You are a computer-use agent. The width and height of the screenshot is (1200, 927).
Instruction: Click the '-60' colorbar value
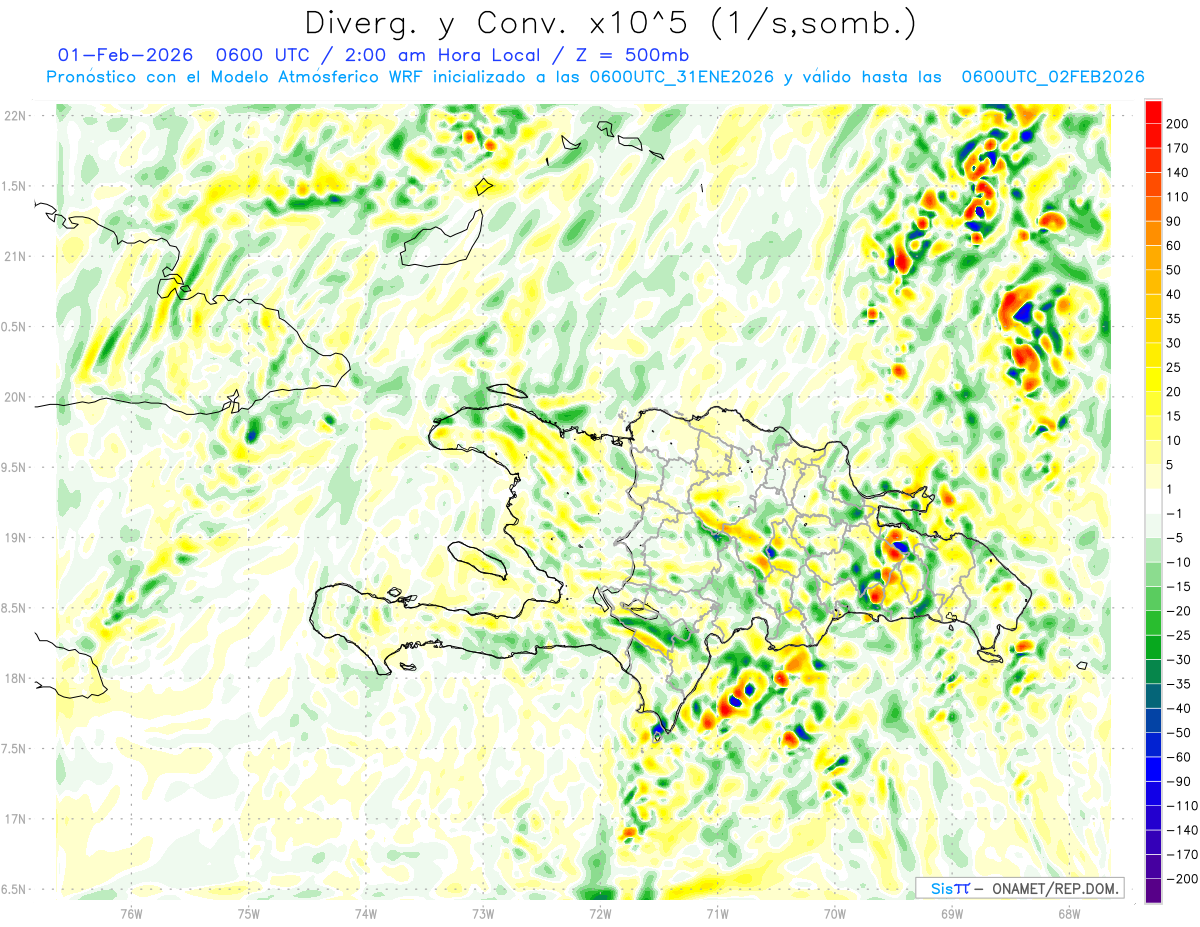pyautogui.click(x=1181, y=757)
